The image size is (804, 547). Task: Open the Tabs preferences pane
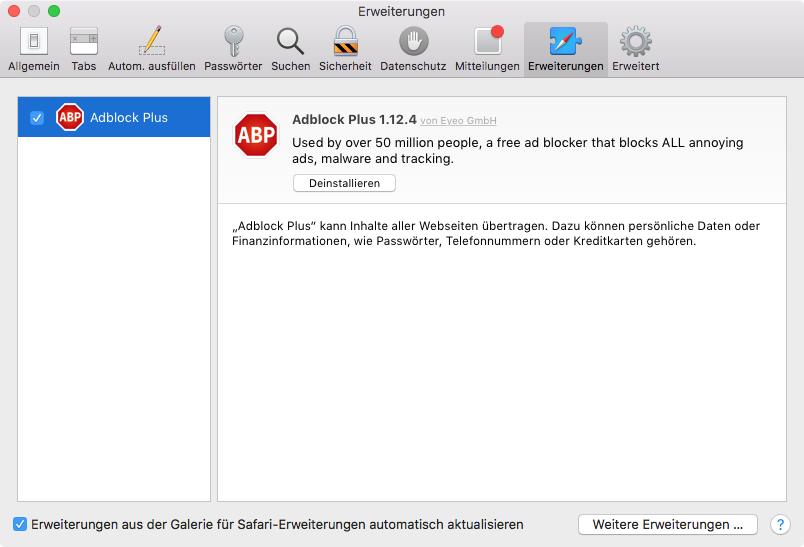[x=84, y=49]
